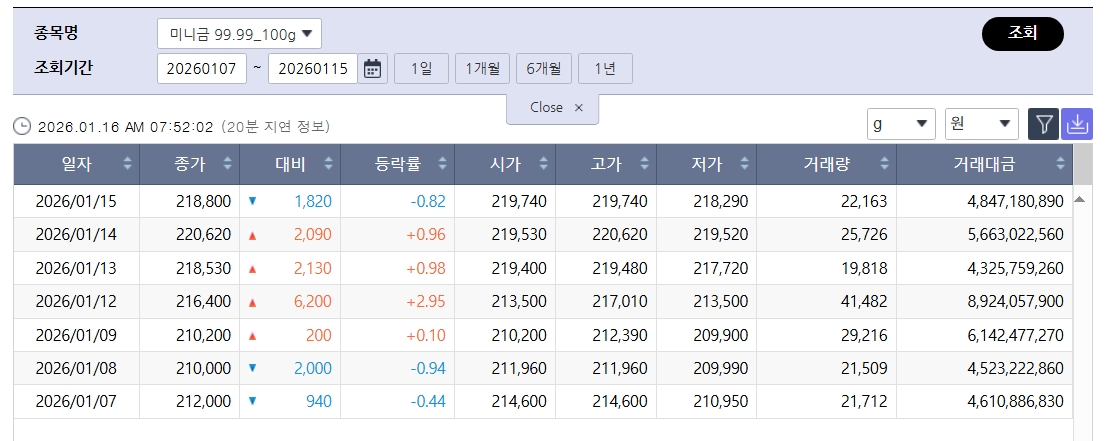1106x441 pixels.
Task: Sort by 시가 column sort arrows
Action: 543,164
